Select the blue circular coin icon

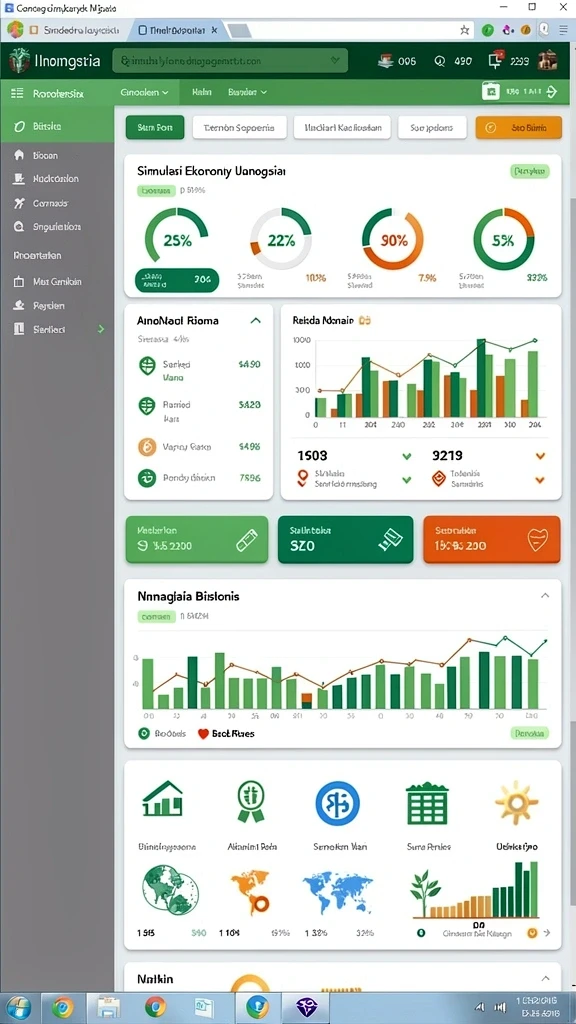point(338,802)
